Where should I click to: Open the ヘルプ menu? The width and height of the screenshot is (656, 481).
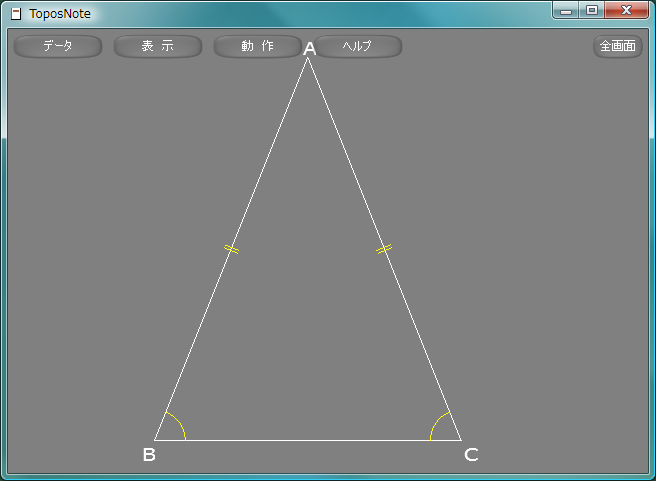(x=358, y=46)
